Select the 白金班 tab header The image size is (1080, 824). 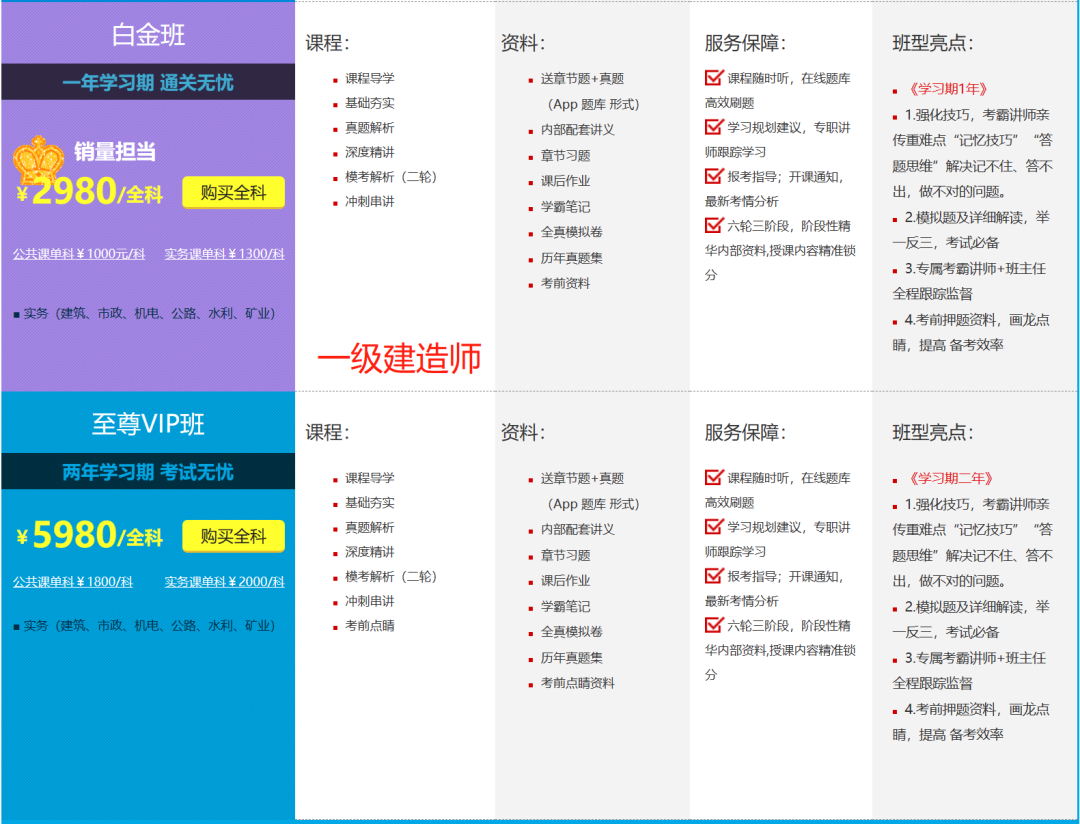pyautogui.click(x=148, y=33)
